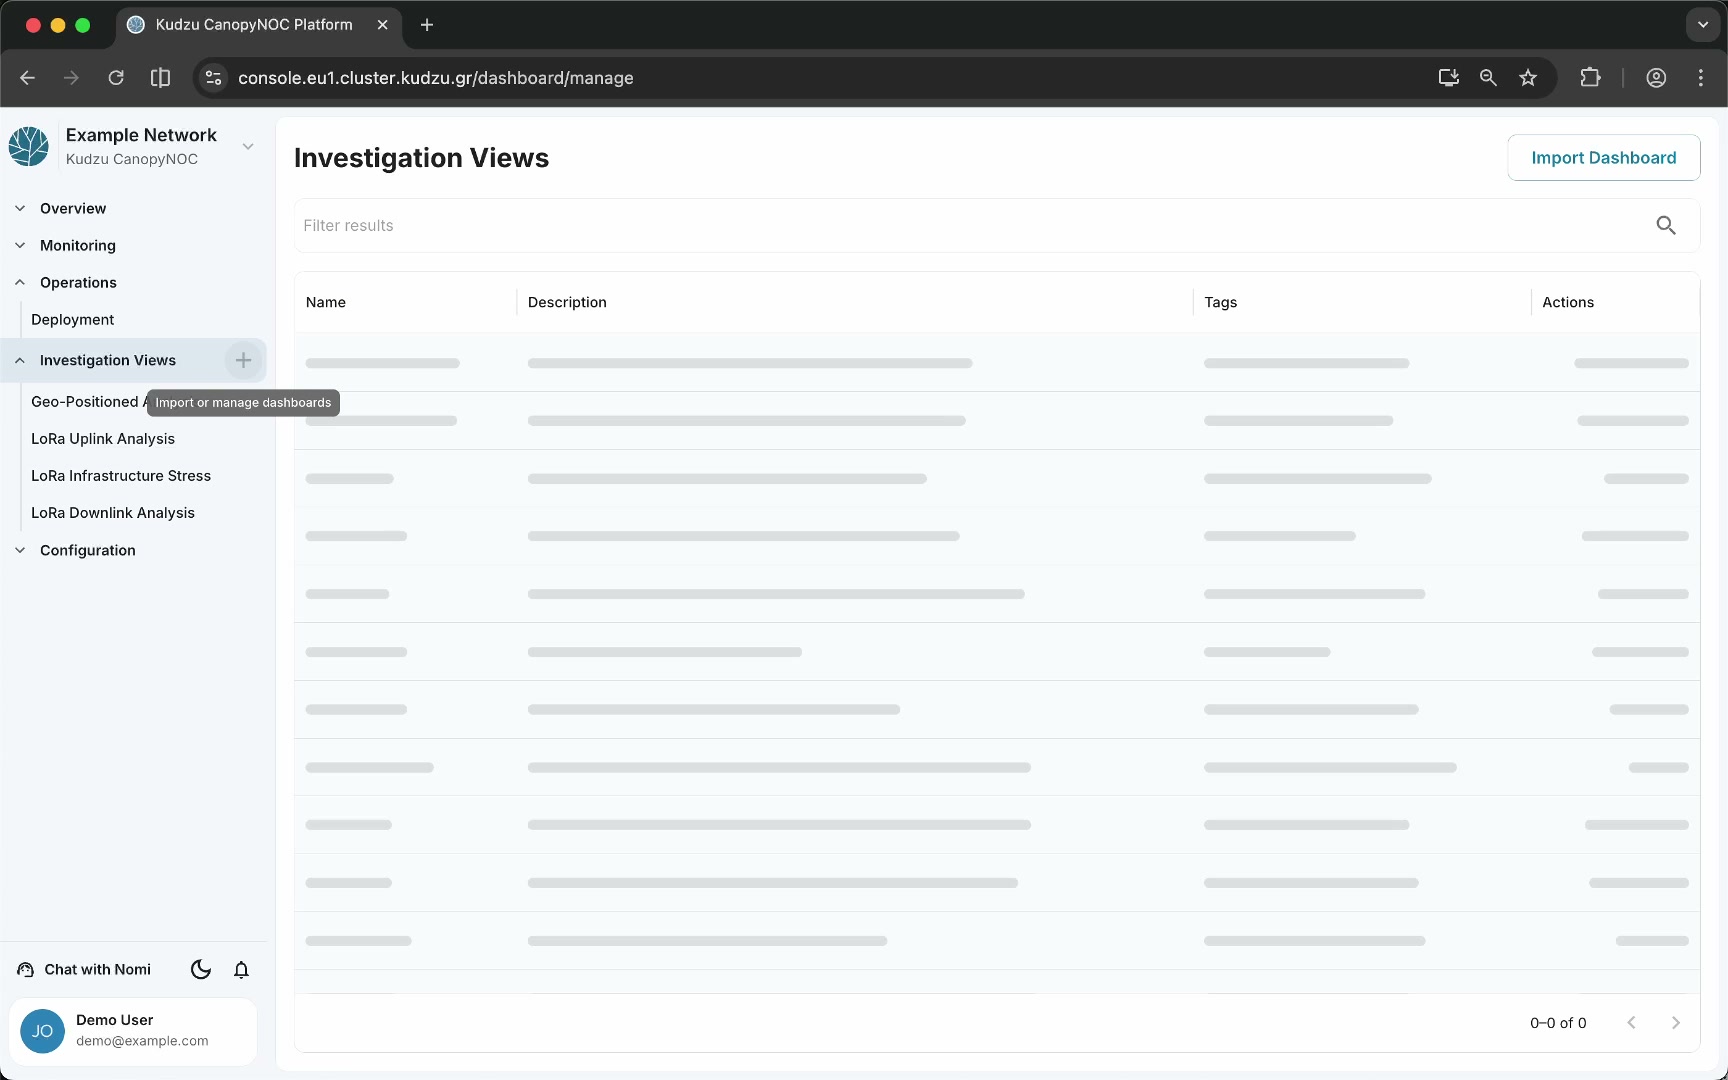This screenshot has height=1080, width=1728.
Task: Click the browser forward arrow
Action: click(71, 78)
